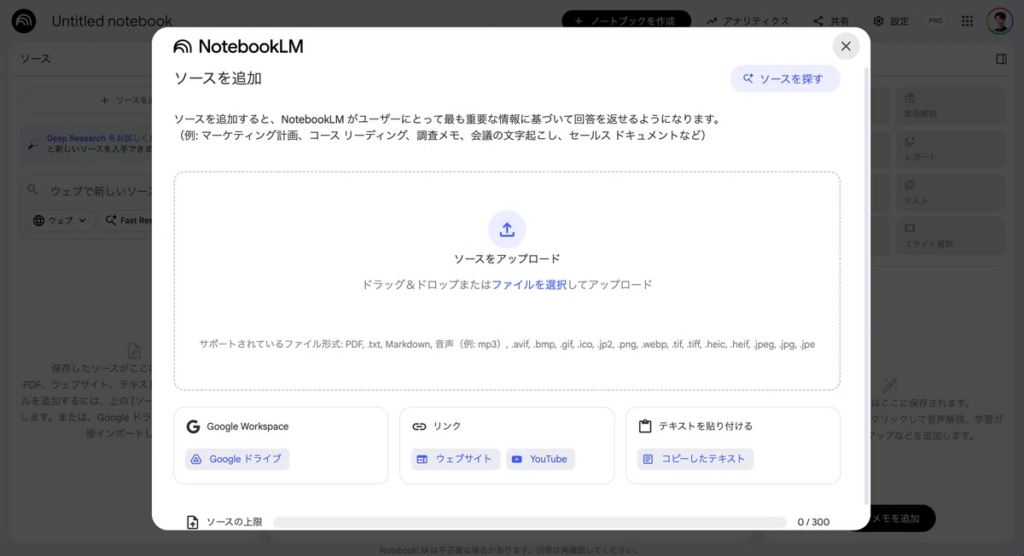Close the add source dialog
Image resolution: width=1024 pixels, height=556 pixels.
845,46
